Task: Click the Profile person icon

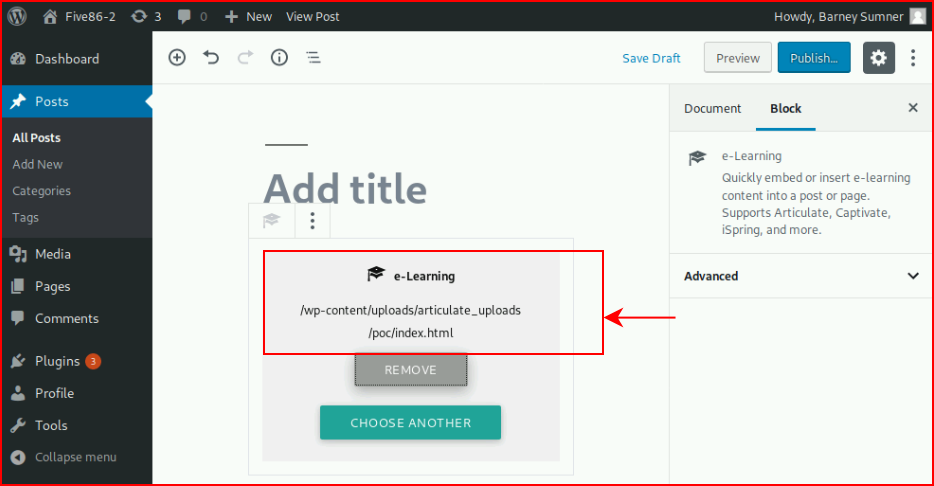Action: coord(18,393)
